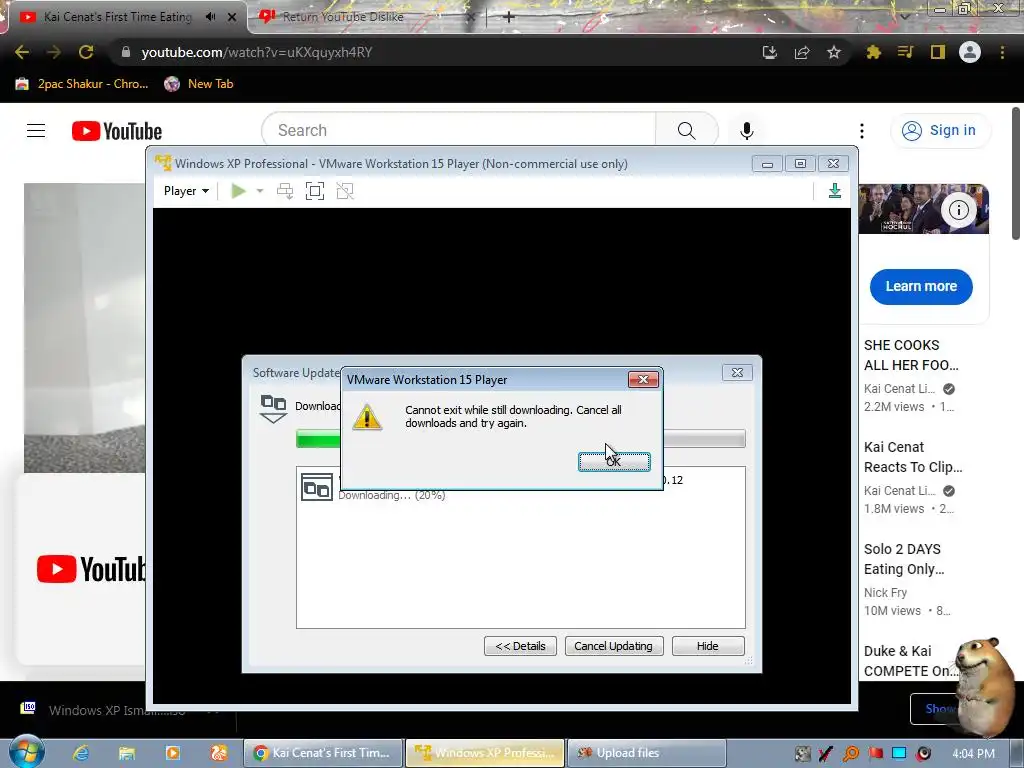Toggle the Chrome side panel icon
Image resolution: width=1024 pixels, height=768 pixels.
pos(937,52)
